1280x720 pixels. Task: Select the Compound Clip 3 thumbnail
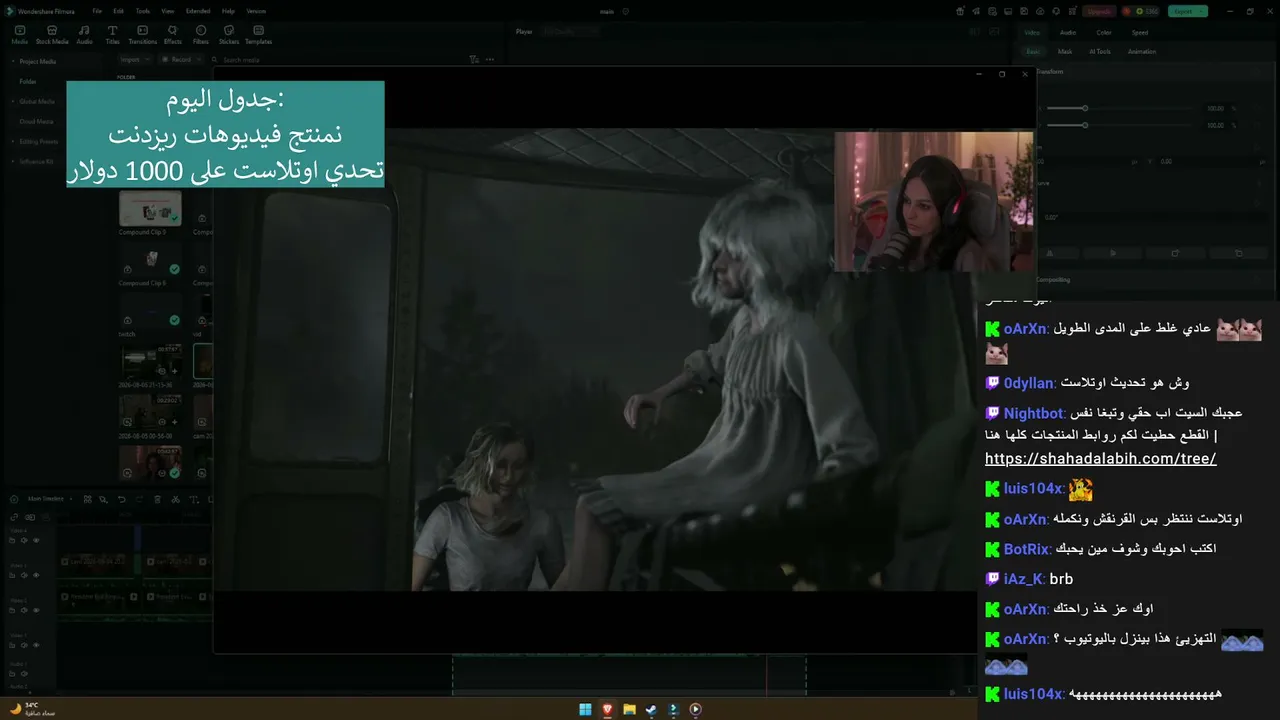[x=150, y=209]
